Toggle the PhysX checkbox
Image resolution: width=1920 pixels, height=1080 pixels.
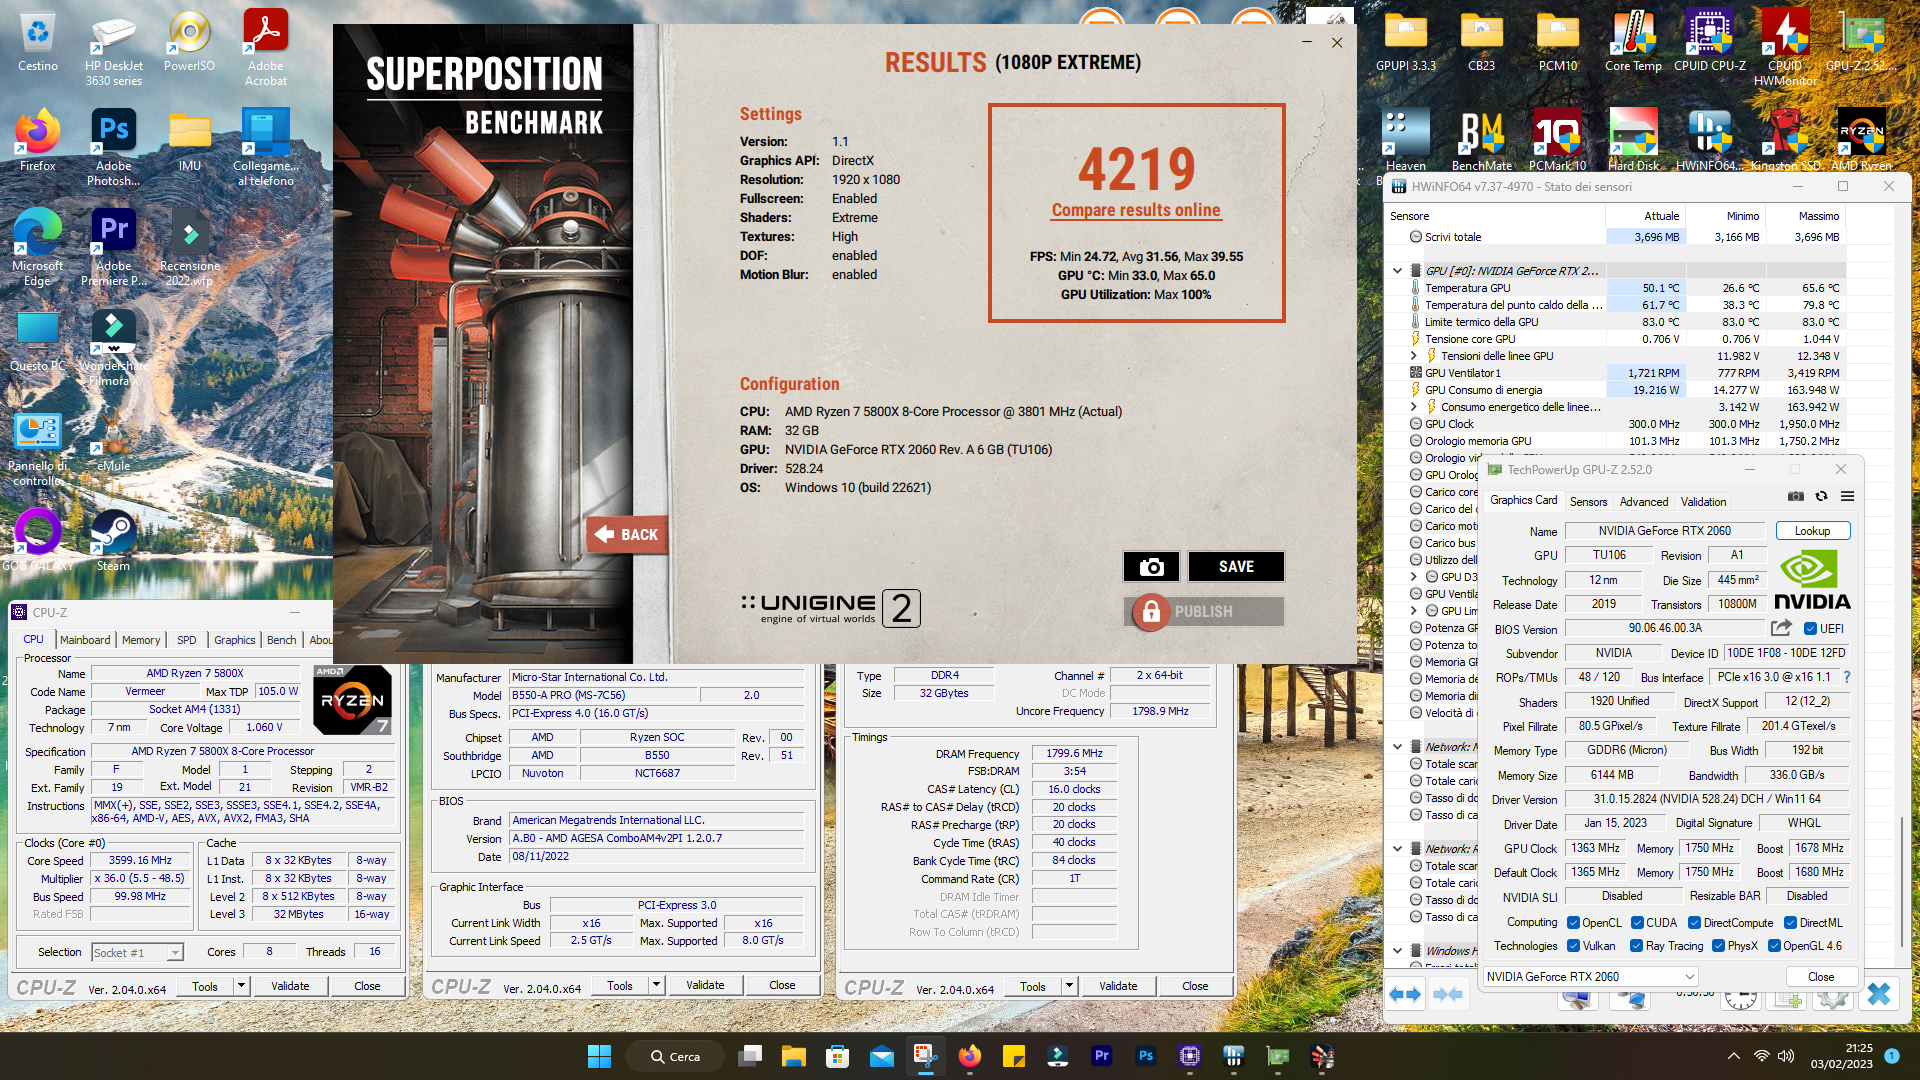(1718, 946)
